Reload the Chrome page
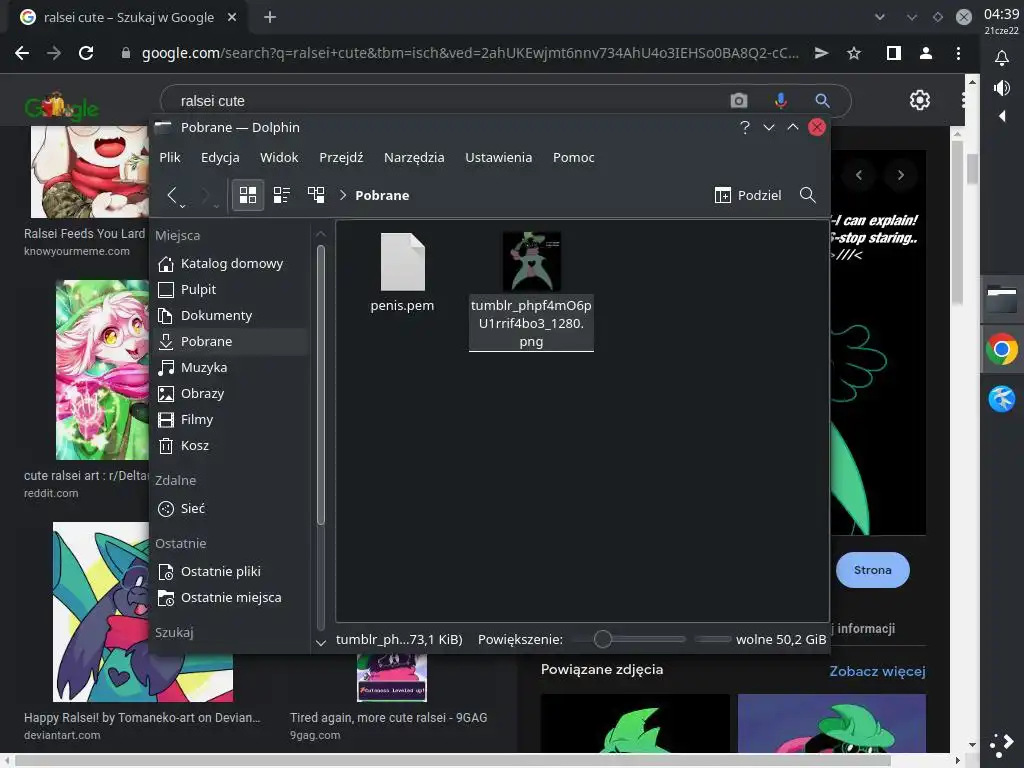 (x=86, y=53)
